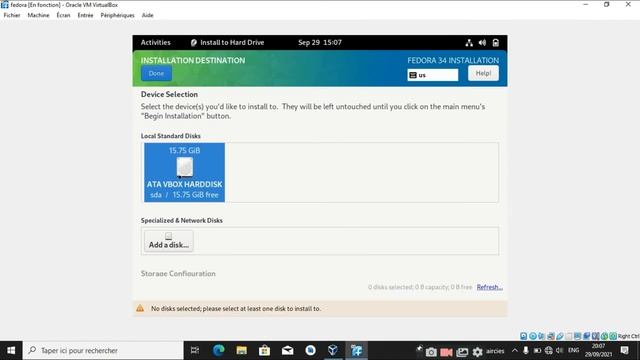Click the disk icon above Add a disk...
Image resolution: width=640 pixels, height=360 pixels.
[x=169, y=236]
